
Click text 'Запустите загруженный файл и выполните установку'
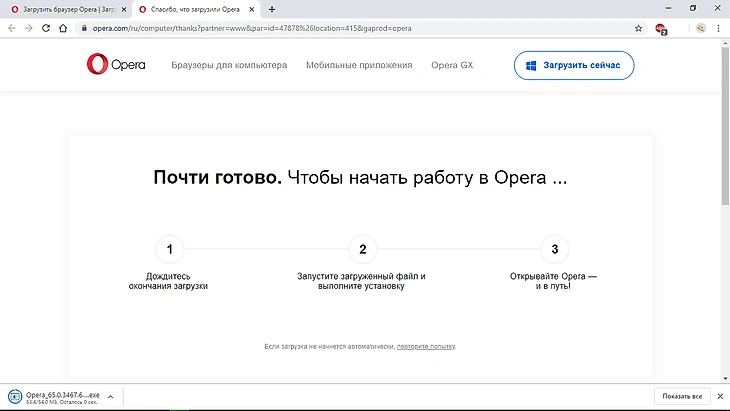click(361, 281)
